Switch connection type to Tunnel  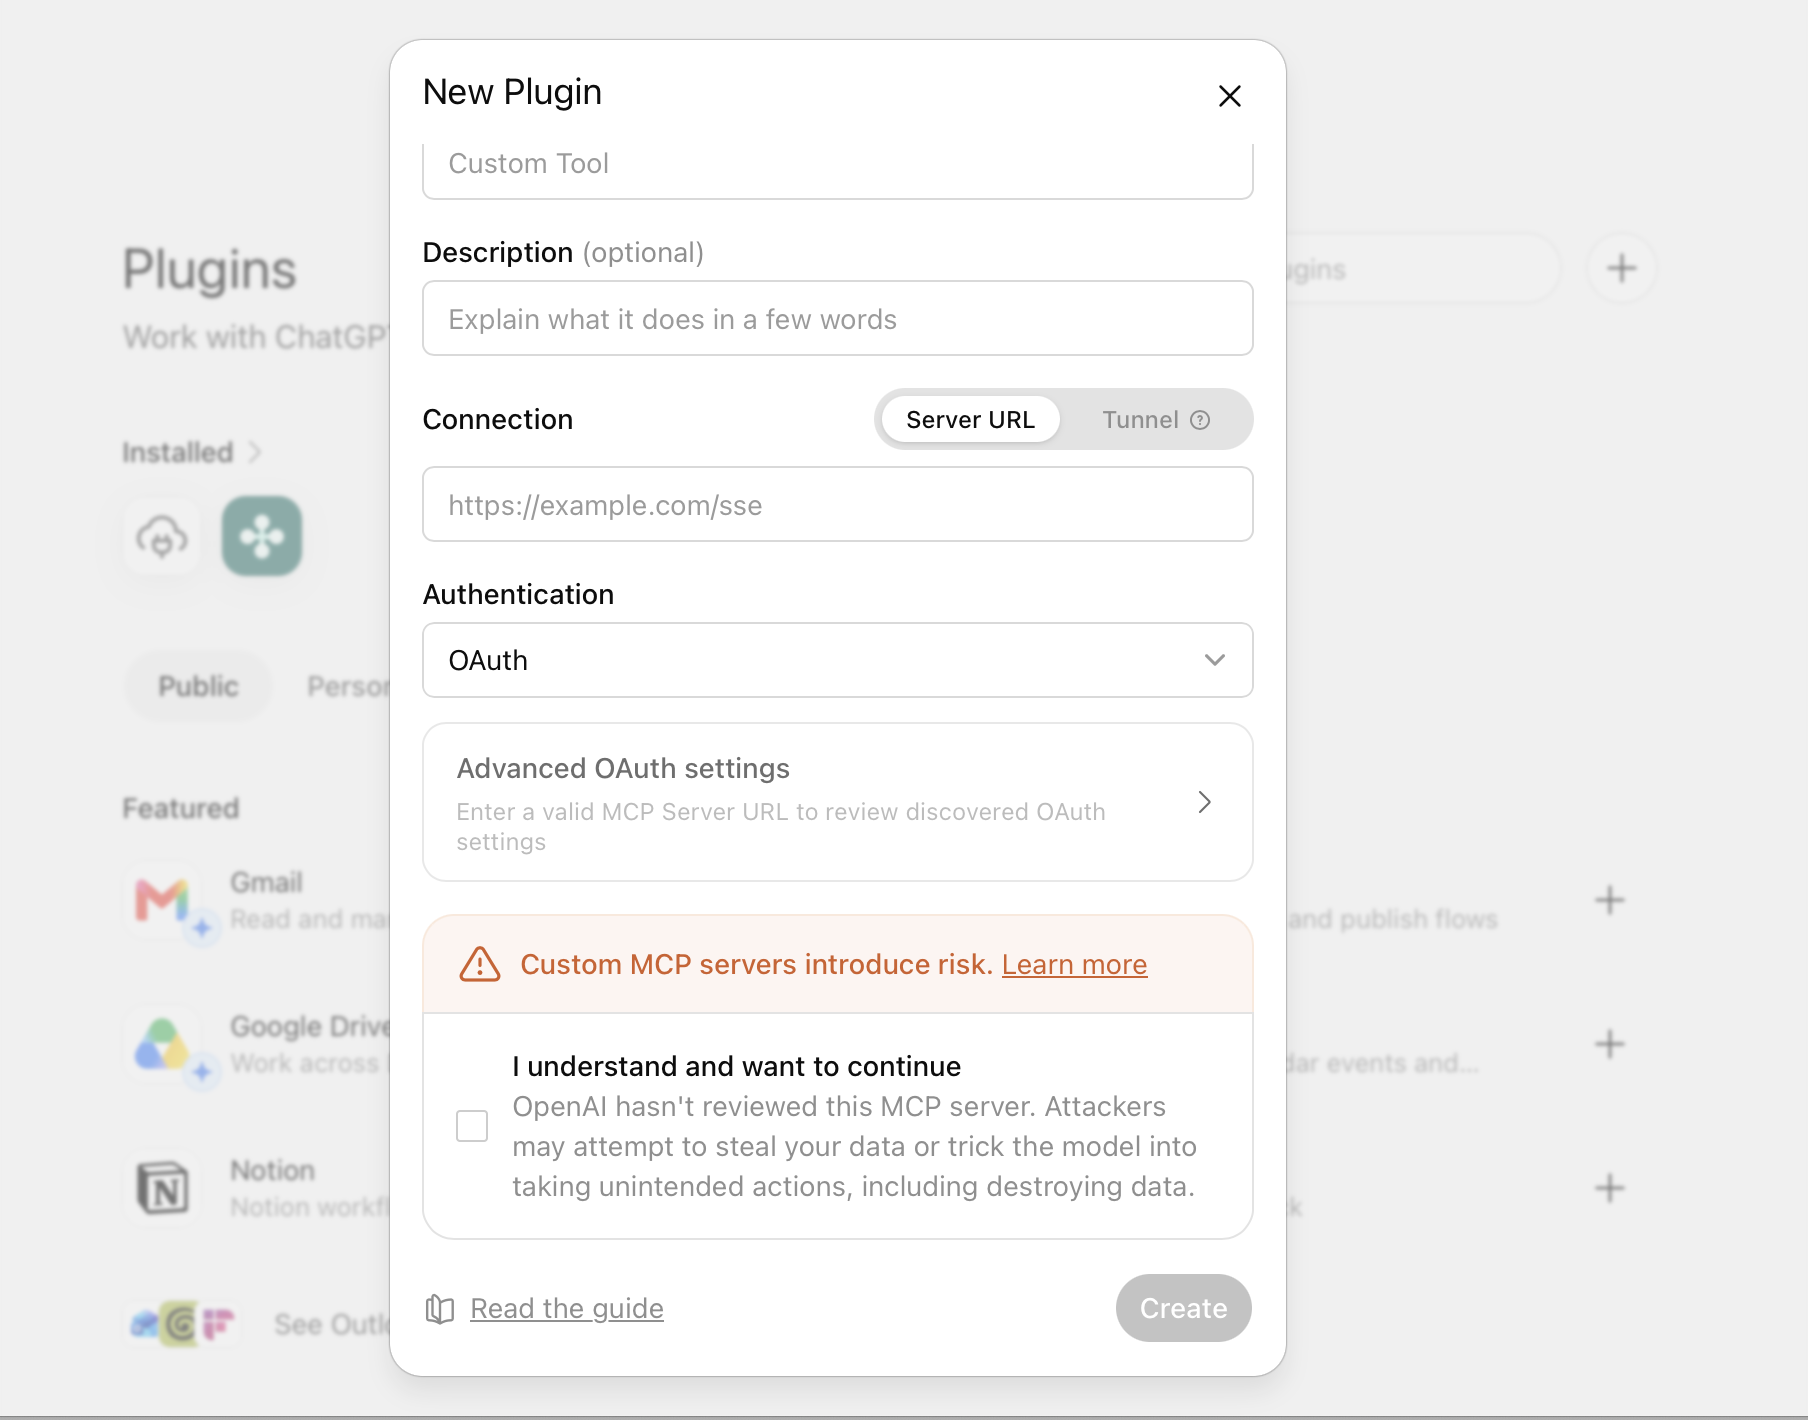[1155, 420]
